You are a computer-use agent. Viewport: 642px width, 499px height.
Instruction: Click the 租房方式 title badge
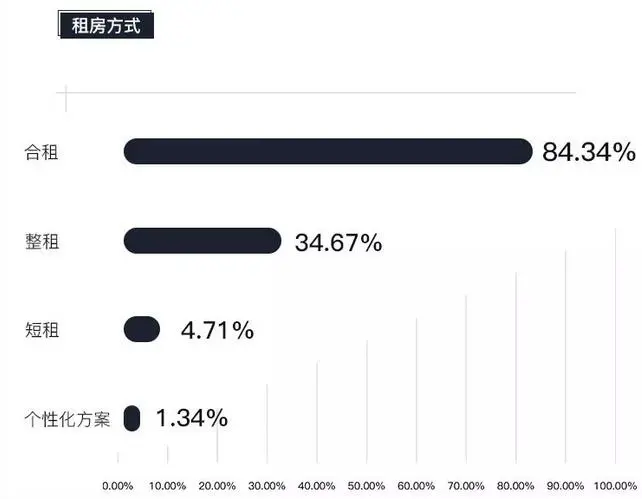[x=106, y=25]
